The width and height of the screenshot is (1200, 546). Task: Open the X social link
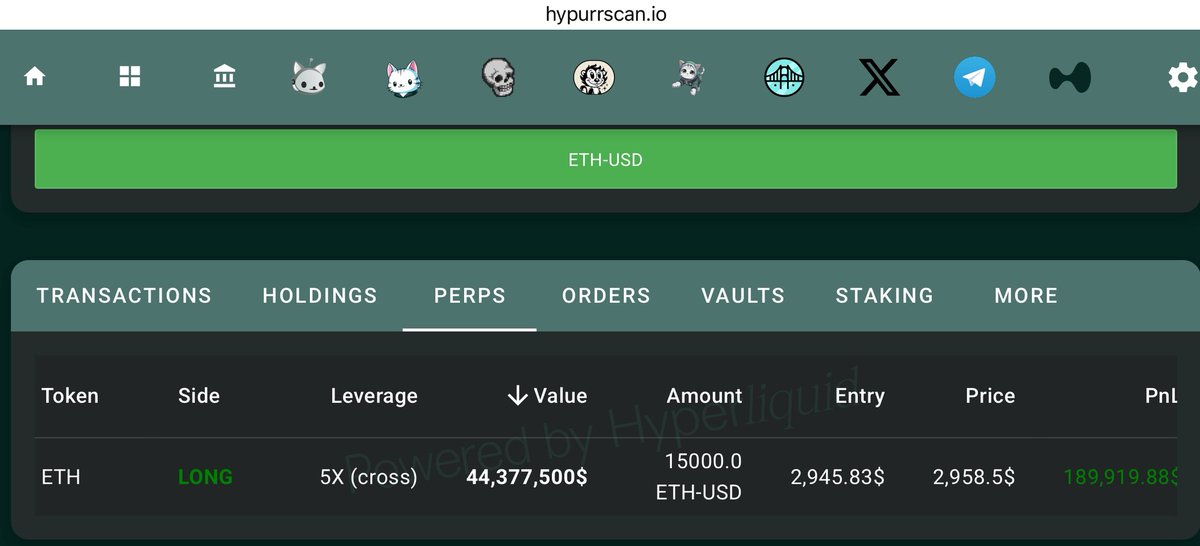[x=879, y=77]
